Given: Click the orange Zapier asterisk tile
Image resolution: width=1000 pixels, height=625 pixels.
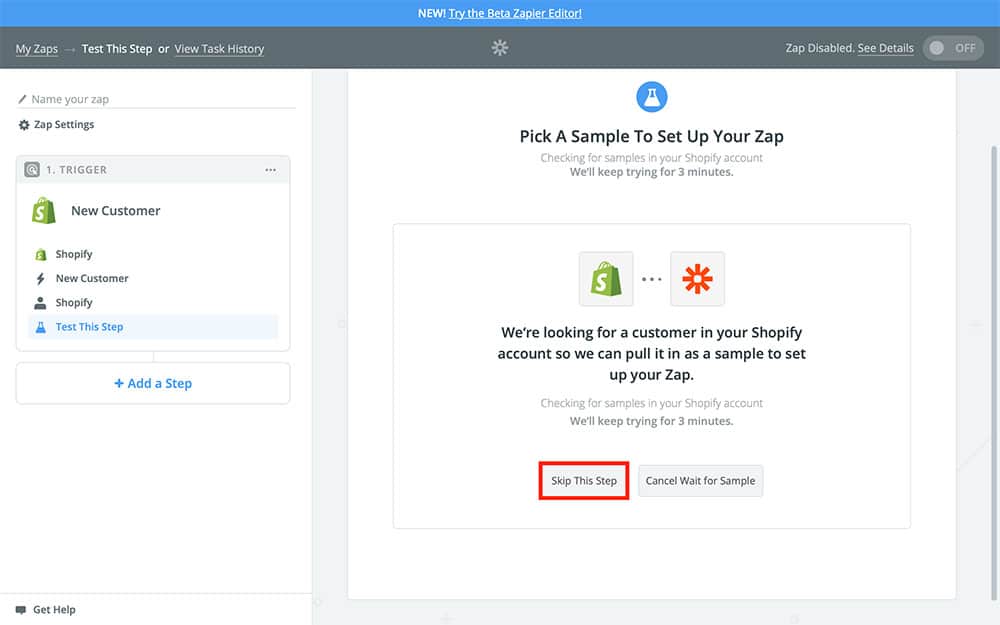Looking at the screenshot, I should [697, 279].
